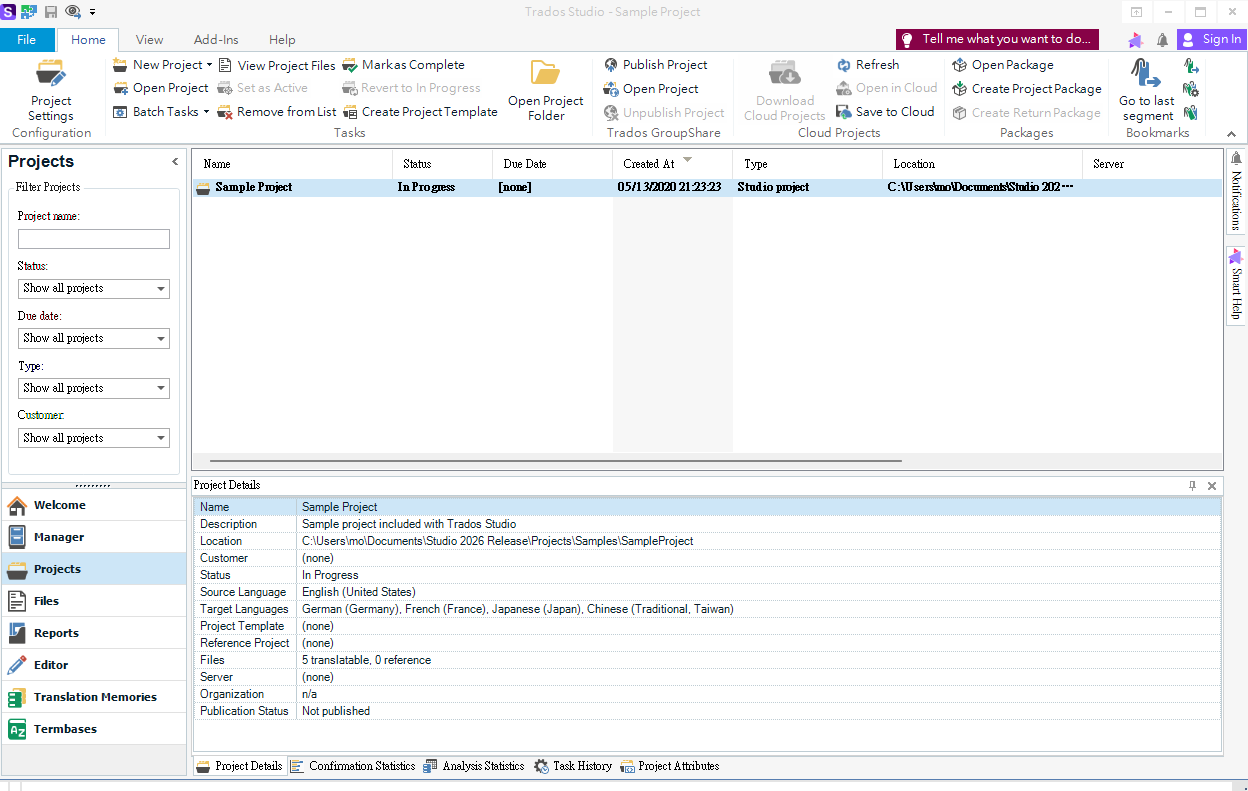1248x791 pixels.
Task: Sort the project list by the Created At column
Action: (x=673, y=164)
